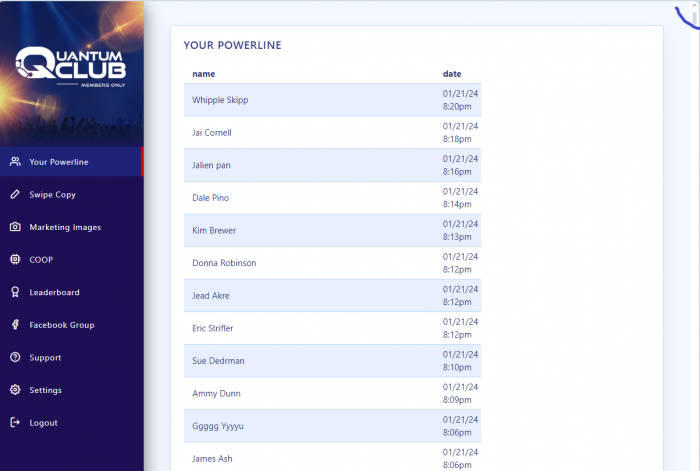Click the Facebook Group icon

pos(15,325)
